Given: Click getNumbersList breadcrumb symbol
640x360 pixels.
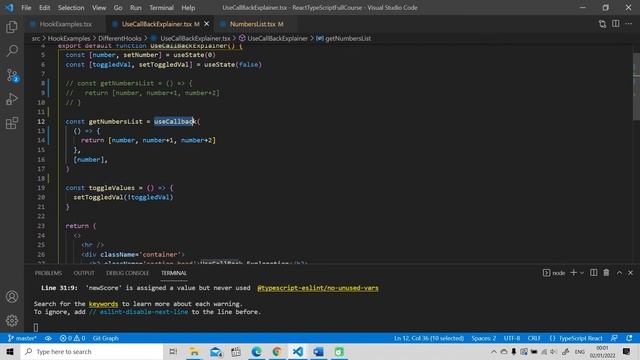Looking at the screenshot, I should pyautogui.click(x=344, y=38).
